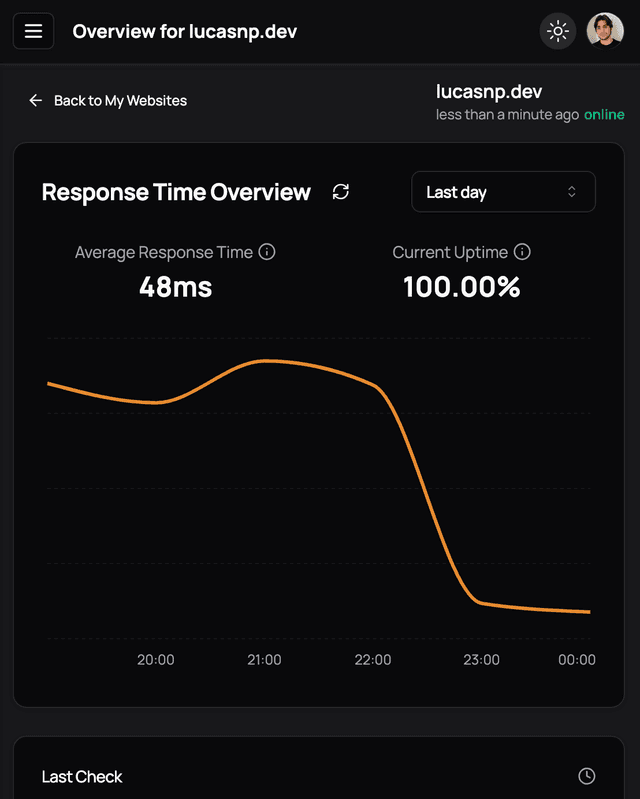Viewport: 640px width, 799px height.
Task: Expand the Last Check card
Action: 82,776
